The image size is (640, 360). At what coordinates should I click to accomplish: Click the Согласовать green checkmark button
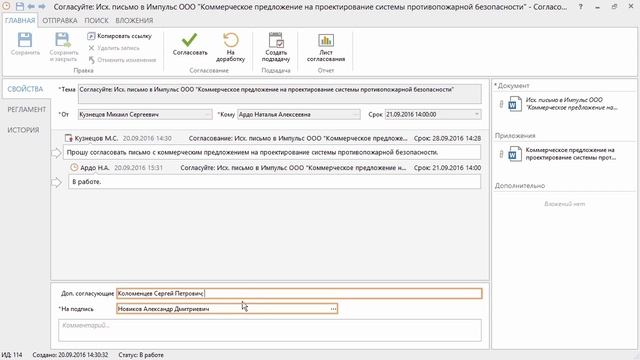[190, 44]
